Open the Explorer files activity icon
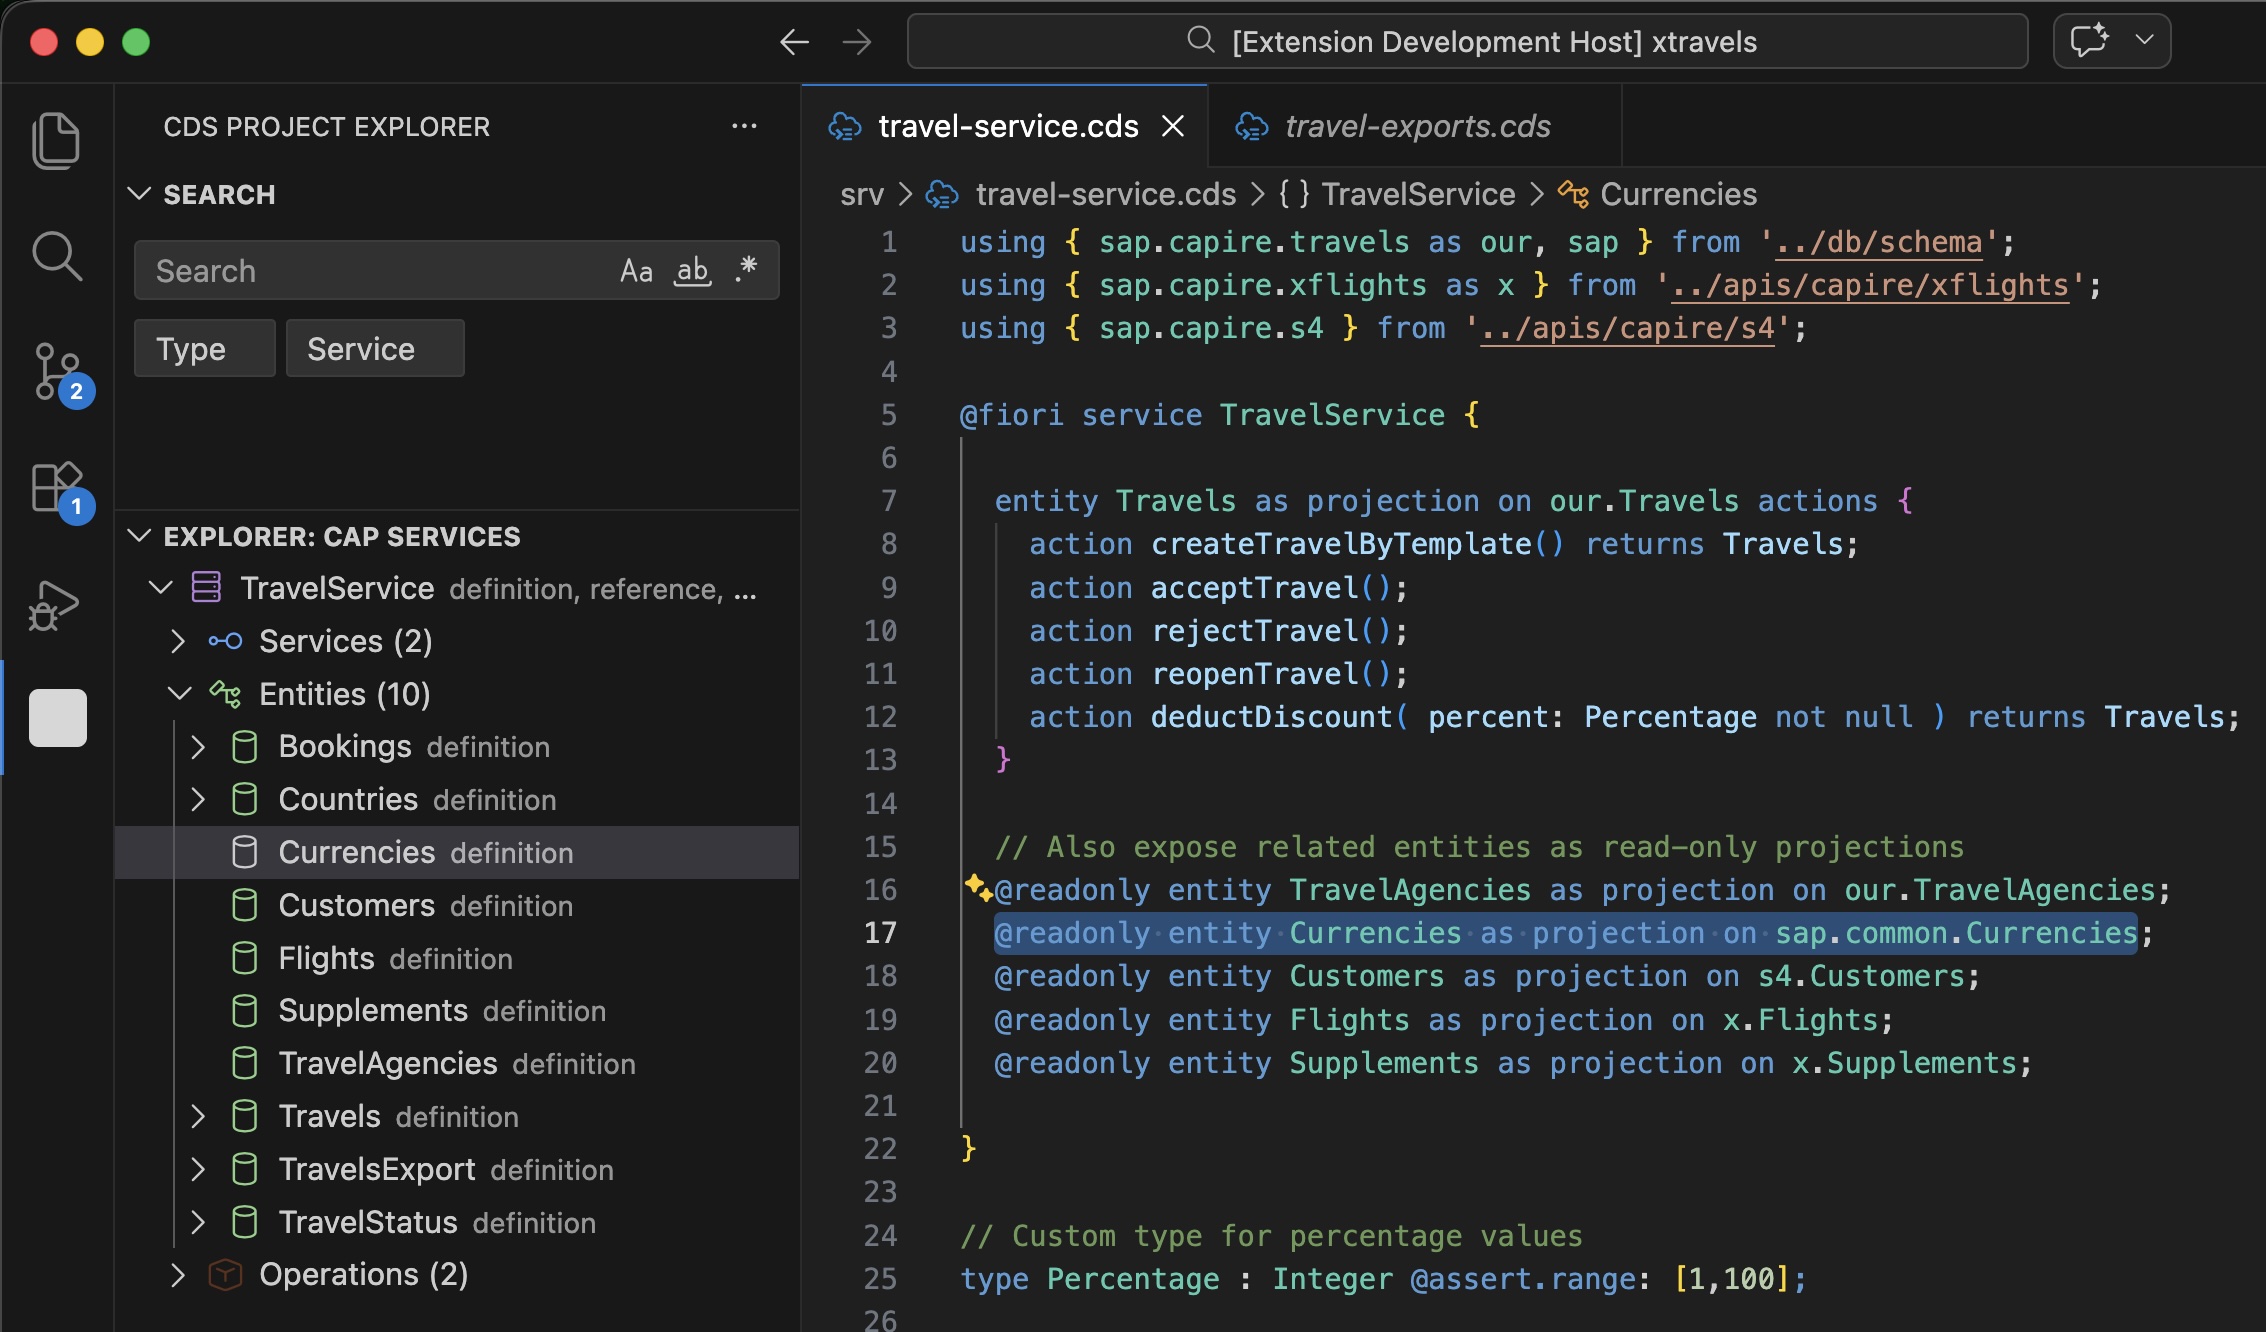Viewport: 2266px width, 1332px height. click(56, 140)
